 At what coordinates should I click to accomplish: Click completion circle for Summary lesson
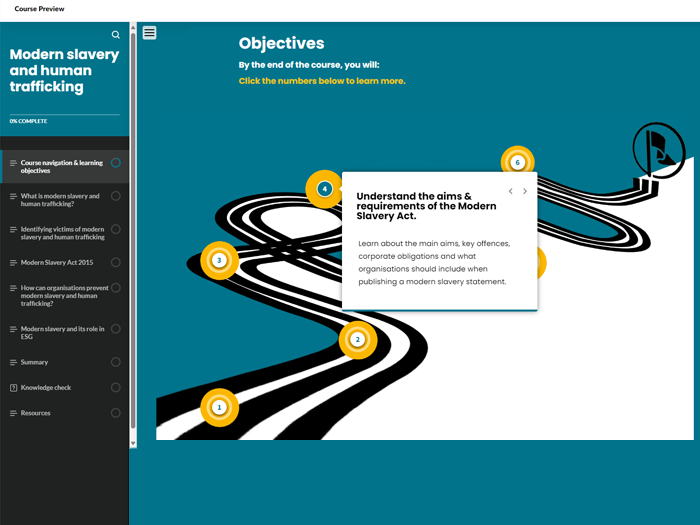click(116, 362)
